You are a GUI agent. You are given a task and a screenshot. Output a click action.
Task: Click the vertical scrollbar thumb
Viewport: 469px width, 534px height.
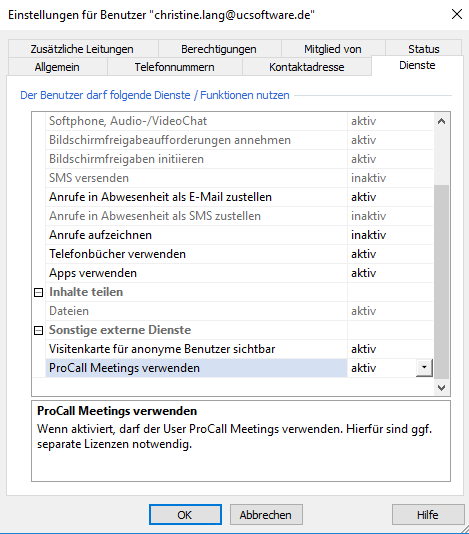pyautogui.click(x=441, y=282)
